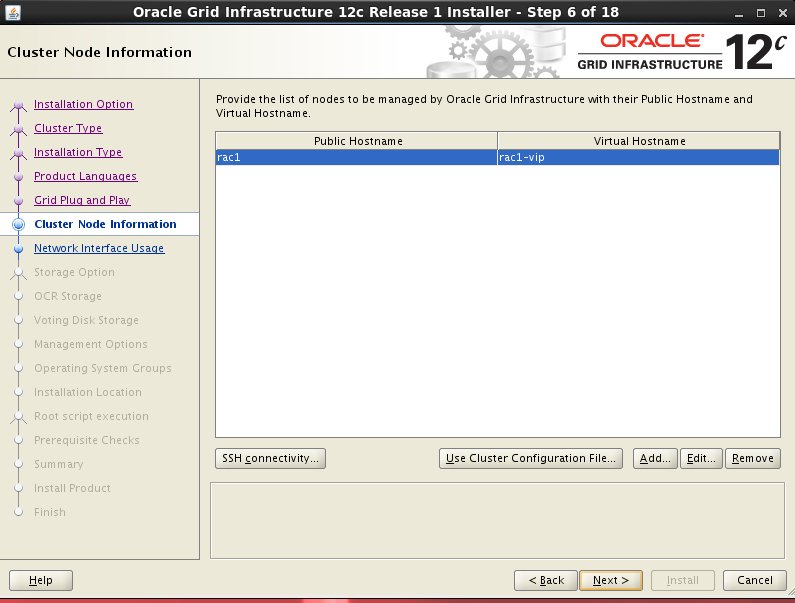The height and width of the screenshot is (603, 795).
Task: Go Back to the previous step
Action: click(x=546, y=580)
